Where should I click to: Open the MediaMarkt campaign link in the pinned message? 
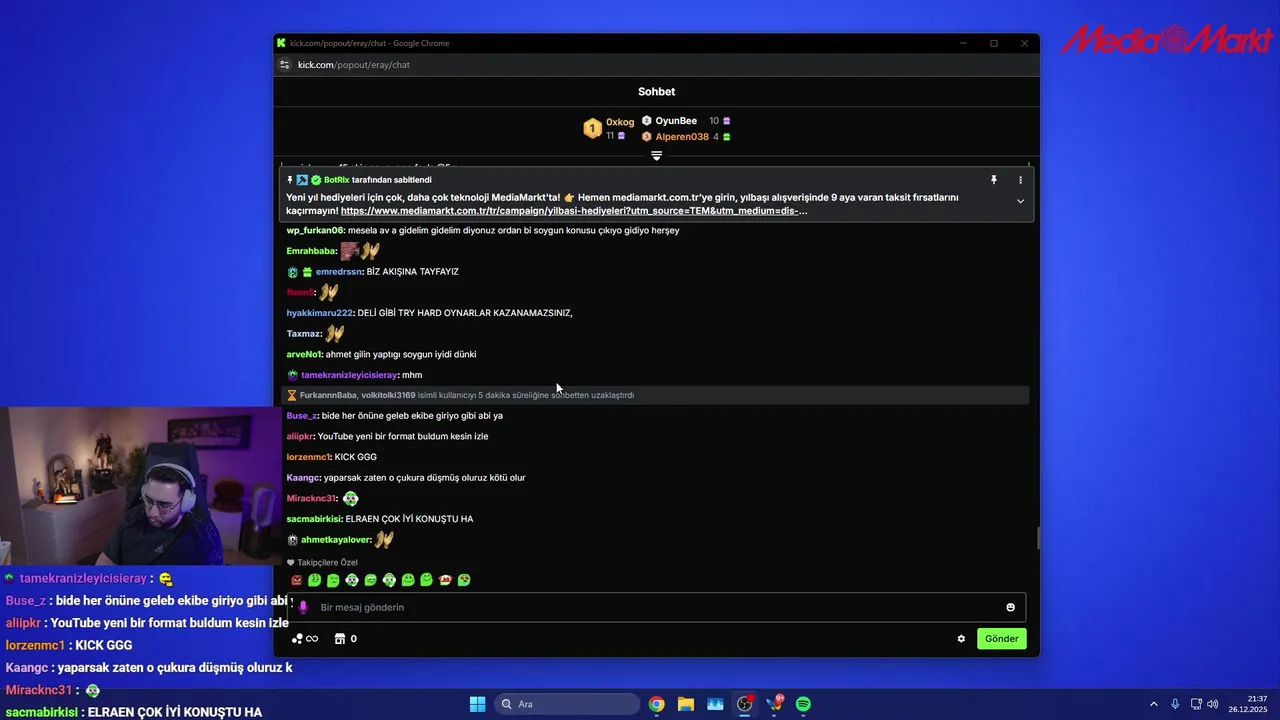[x=574, y=211]
